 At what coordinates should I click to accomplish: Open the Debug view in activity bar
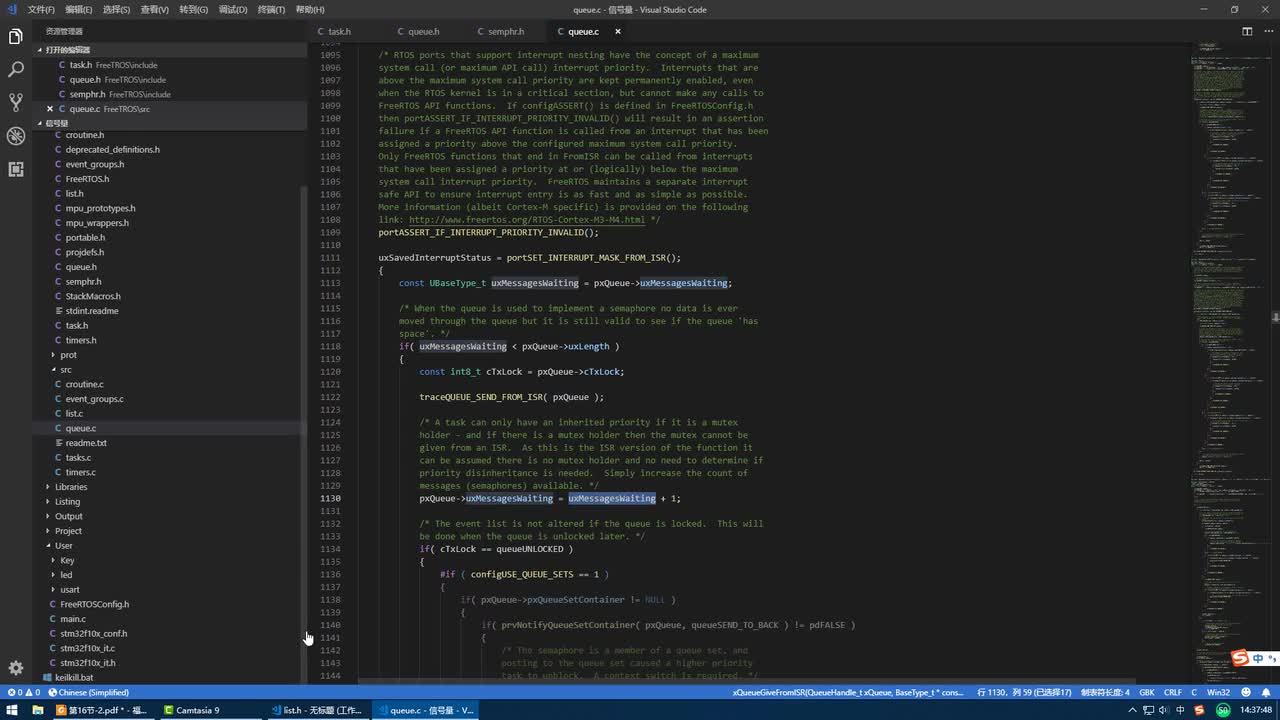[15, 136]
